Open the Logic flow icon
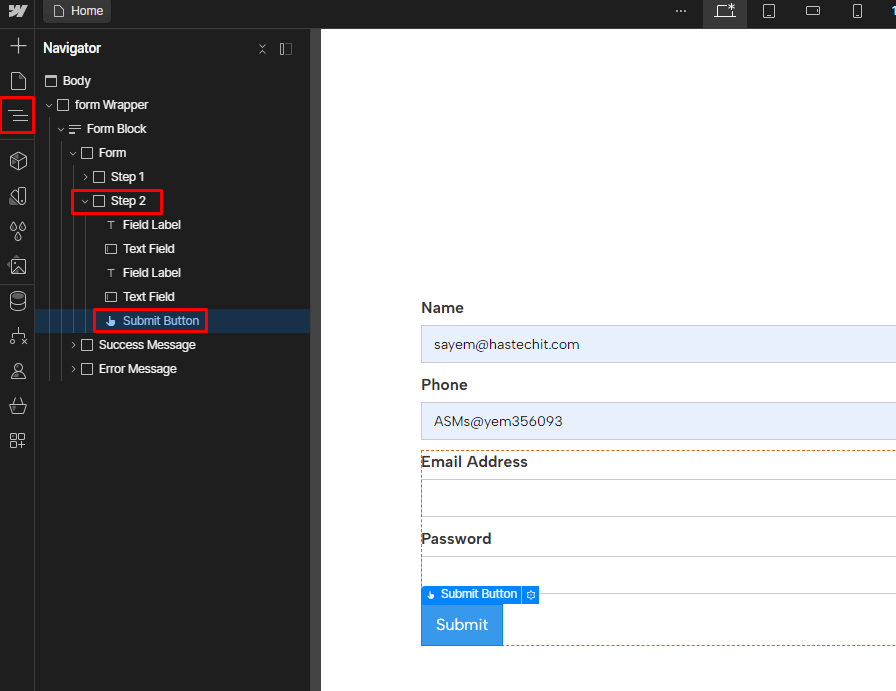896x691 pixels. [x=18, y=336]
